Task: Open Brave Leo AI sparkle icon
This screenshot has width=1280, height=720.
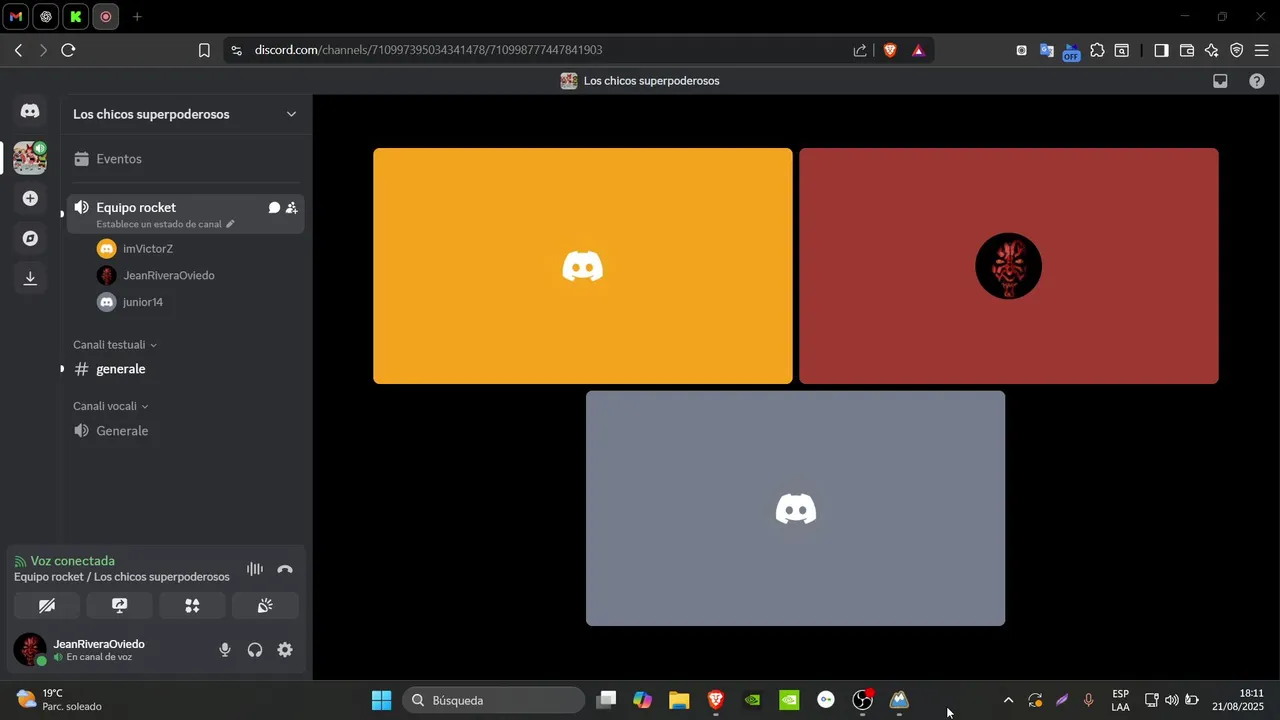Action: pyautogui.click(x=1212, y=50)
